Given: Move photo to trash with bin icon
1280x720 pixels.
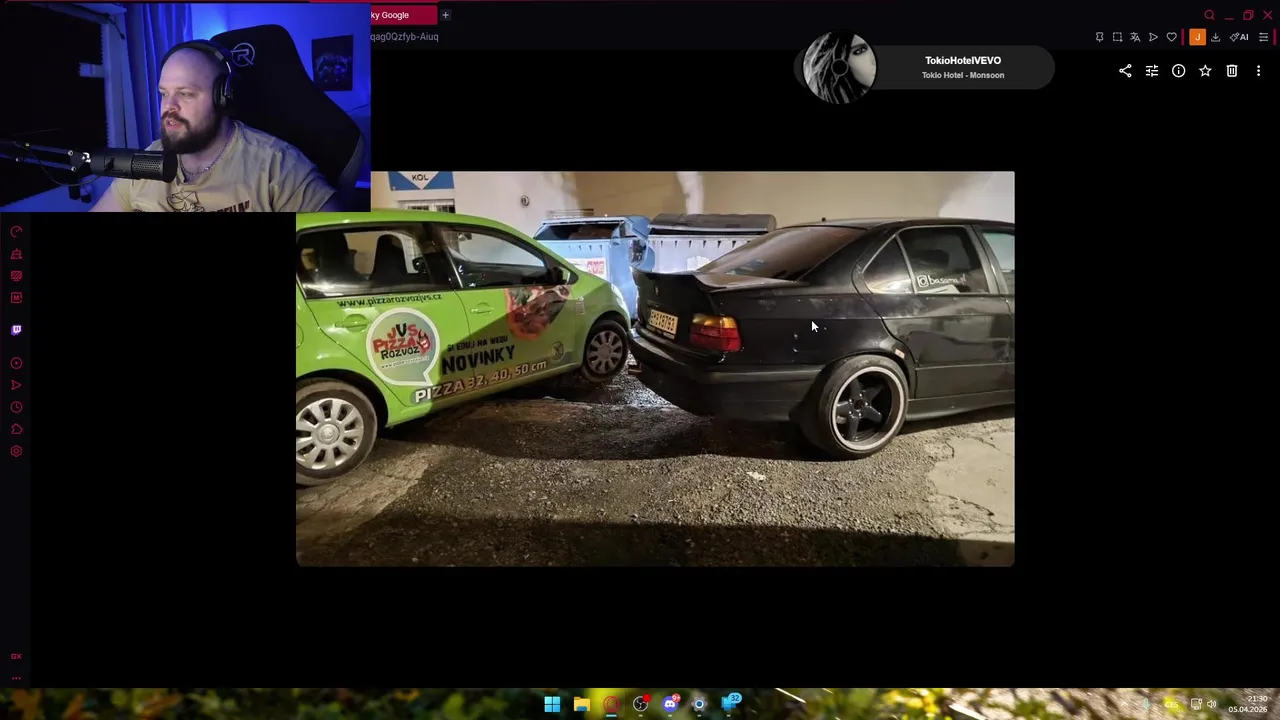Looking at the screenshot, I should point(1232,71).
